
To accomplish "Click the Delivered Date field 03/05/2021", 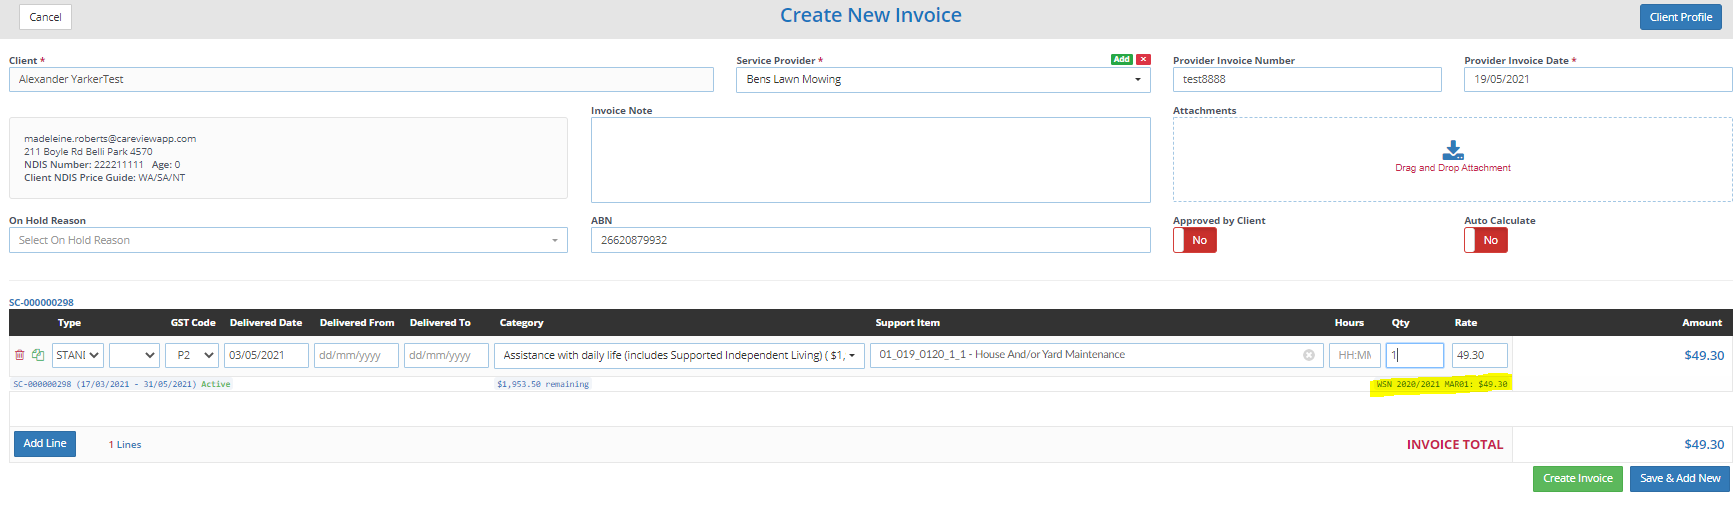I will 266,355.
